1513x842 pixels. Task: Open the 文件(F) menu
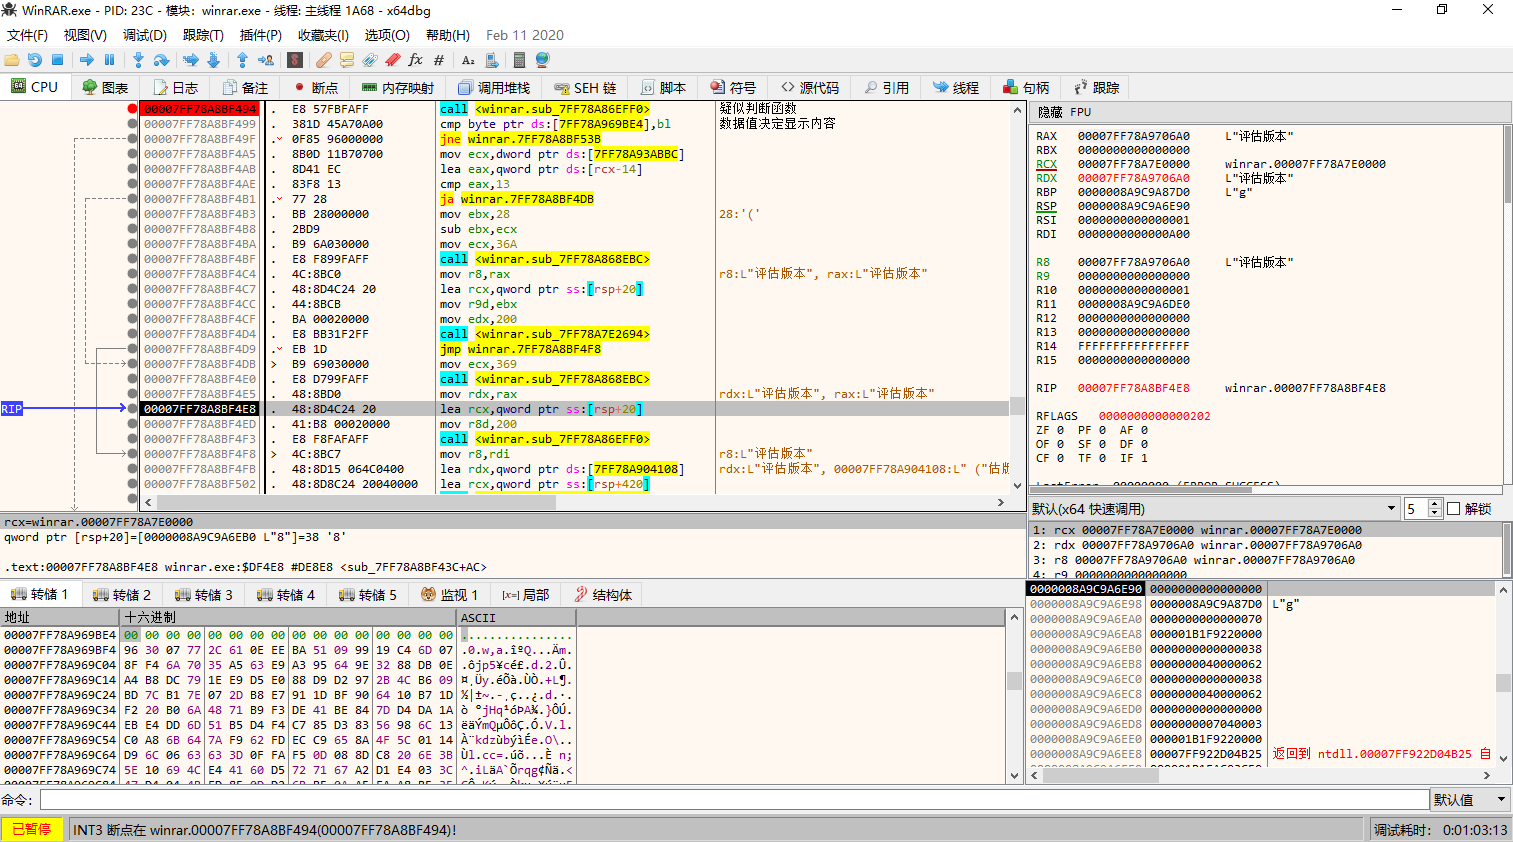point(27,35)
